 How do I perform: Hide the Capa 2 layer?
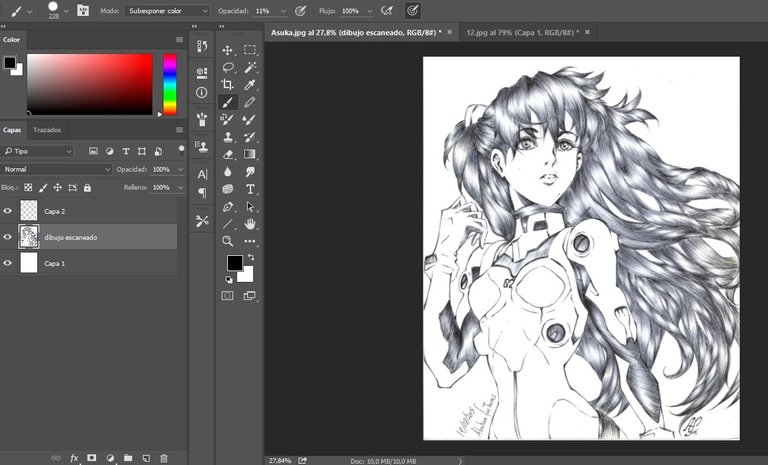coord(7,211)
